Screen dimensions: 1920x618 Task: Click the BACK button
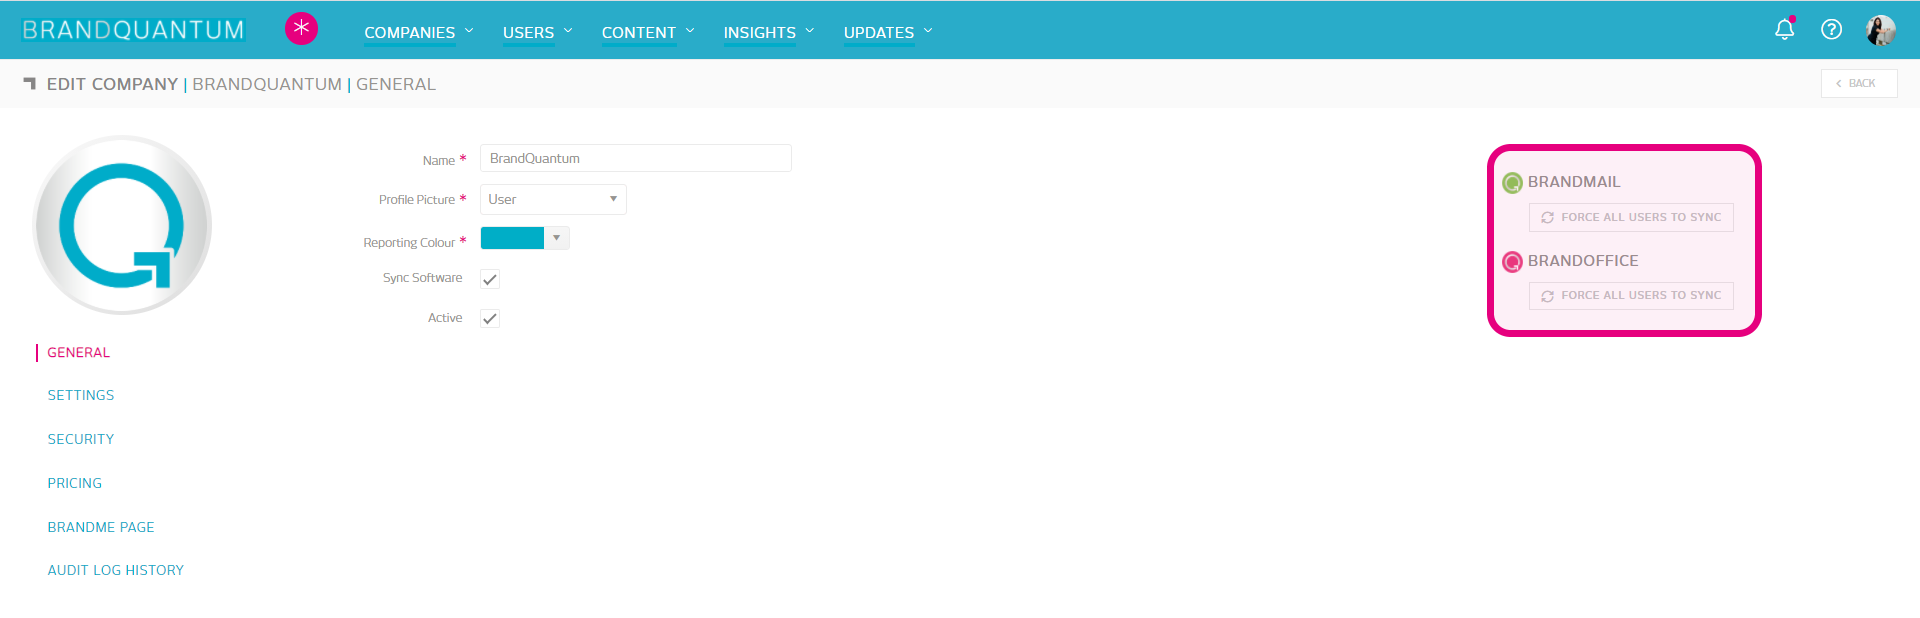(1859, 83)
